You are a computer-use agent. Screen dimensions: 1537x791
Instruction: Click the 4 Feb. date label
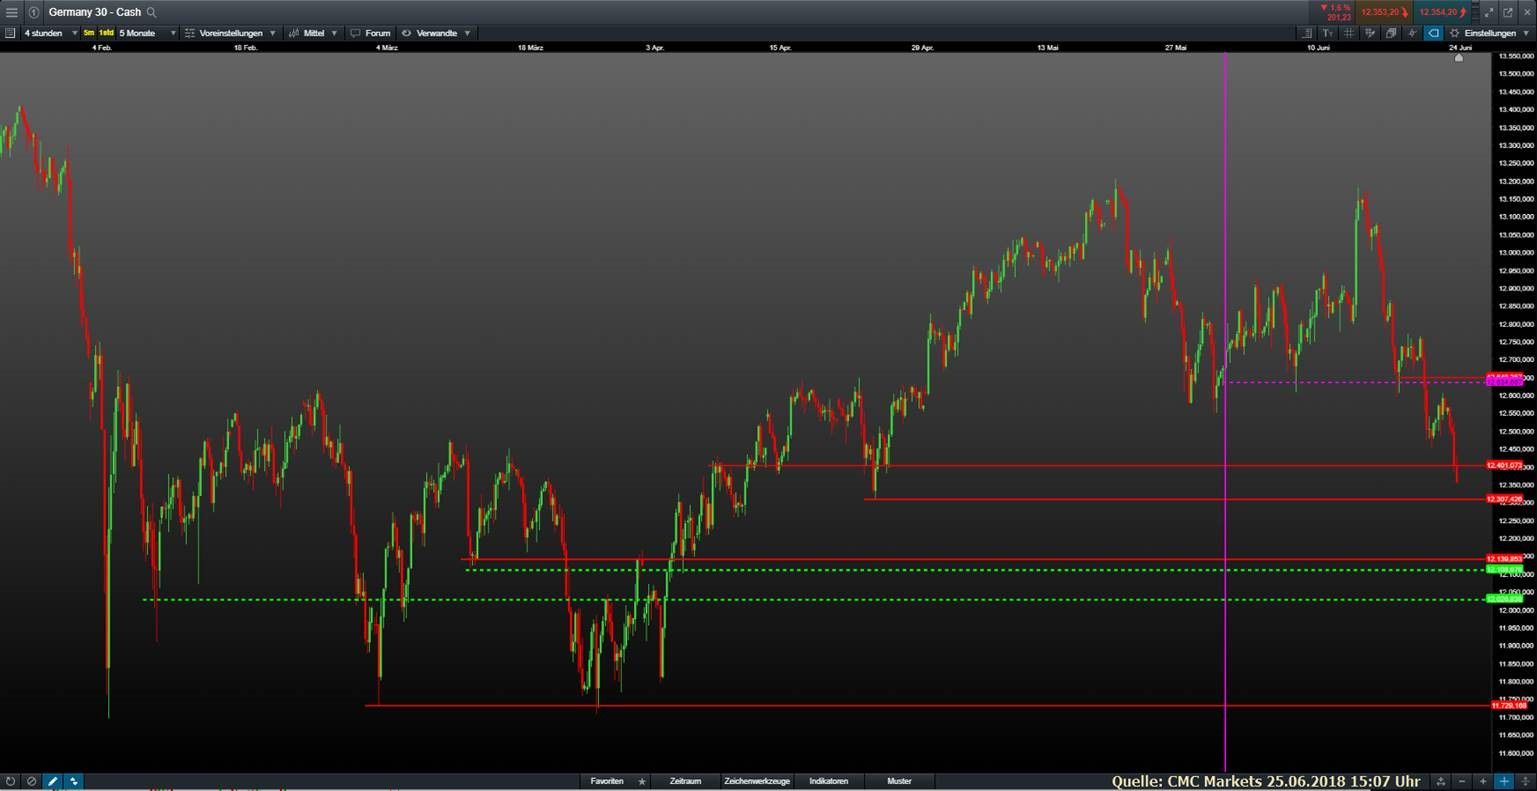[102, 47]
